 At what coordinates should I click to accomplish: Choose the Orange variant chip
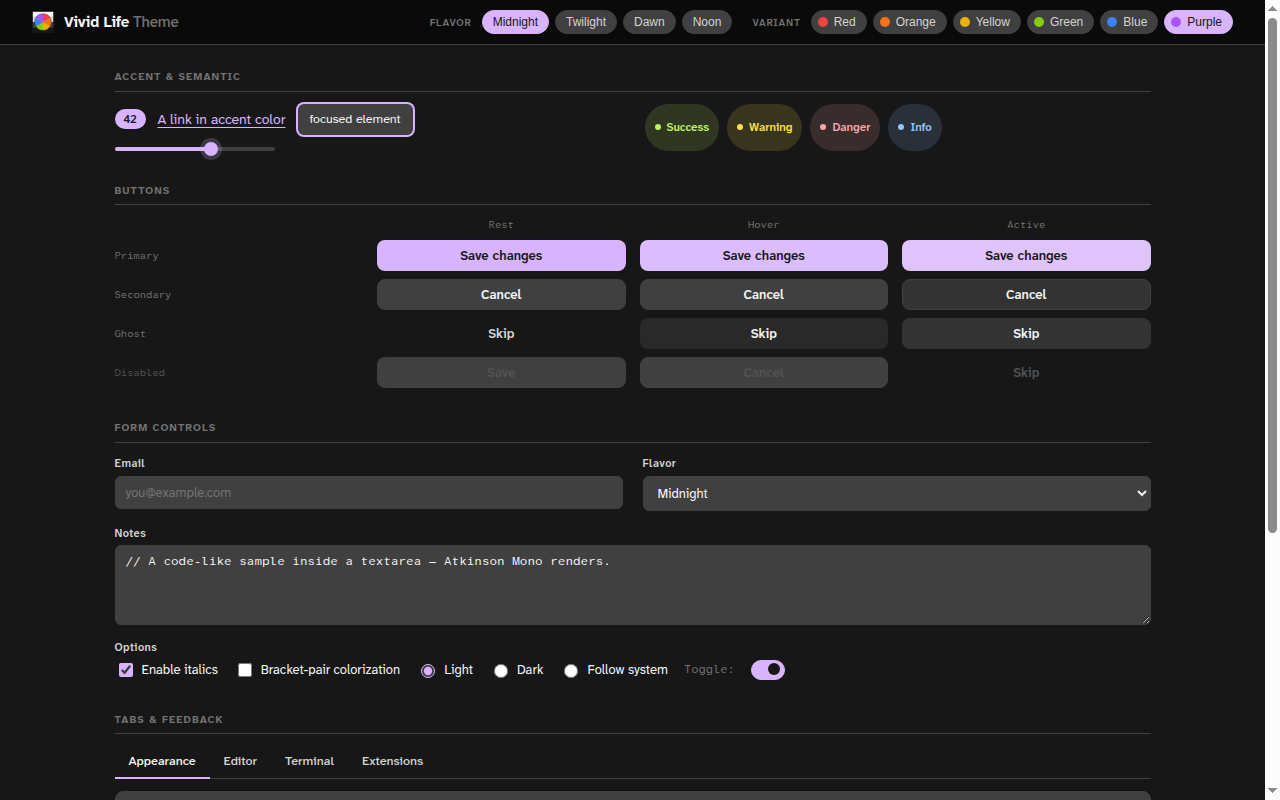(909, 22)
